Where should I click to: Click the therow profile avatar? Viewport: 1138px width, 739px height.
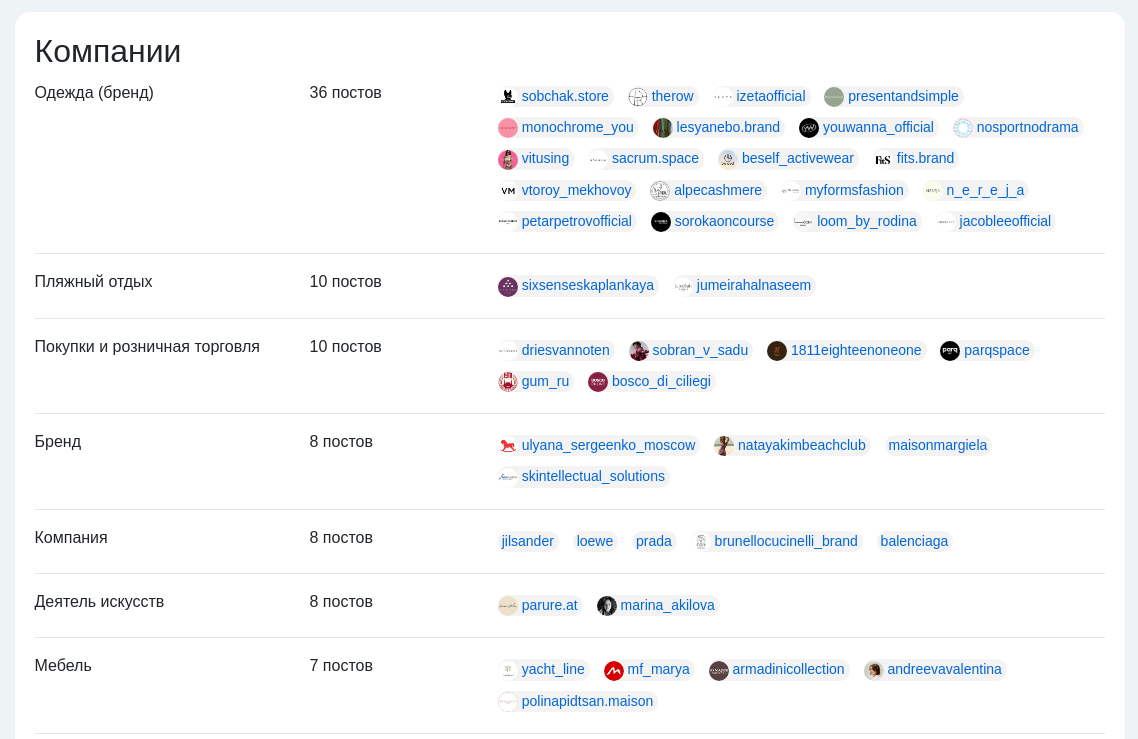pyautogui.click(x=638, y=97)
